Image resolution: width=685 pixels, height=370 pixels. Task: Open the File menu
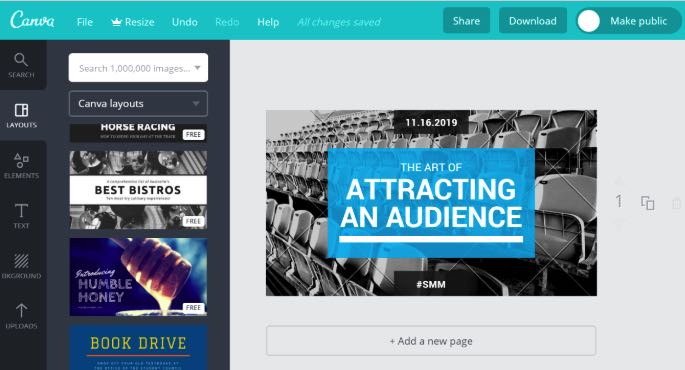point(85,22)
